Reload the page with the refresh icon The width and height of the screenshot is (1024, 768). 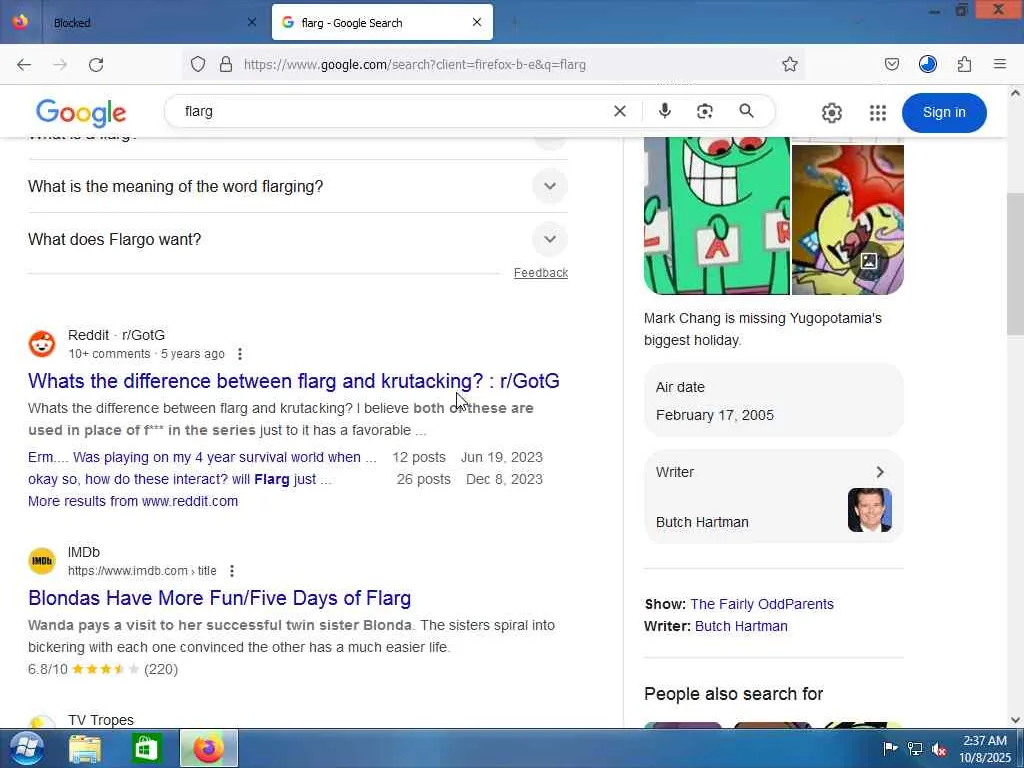pyautogui.click(x=96, y=65)
